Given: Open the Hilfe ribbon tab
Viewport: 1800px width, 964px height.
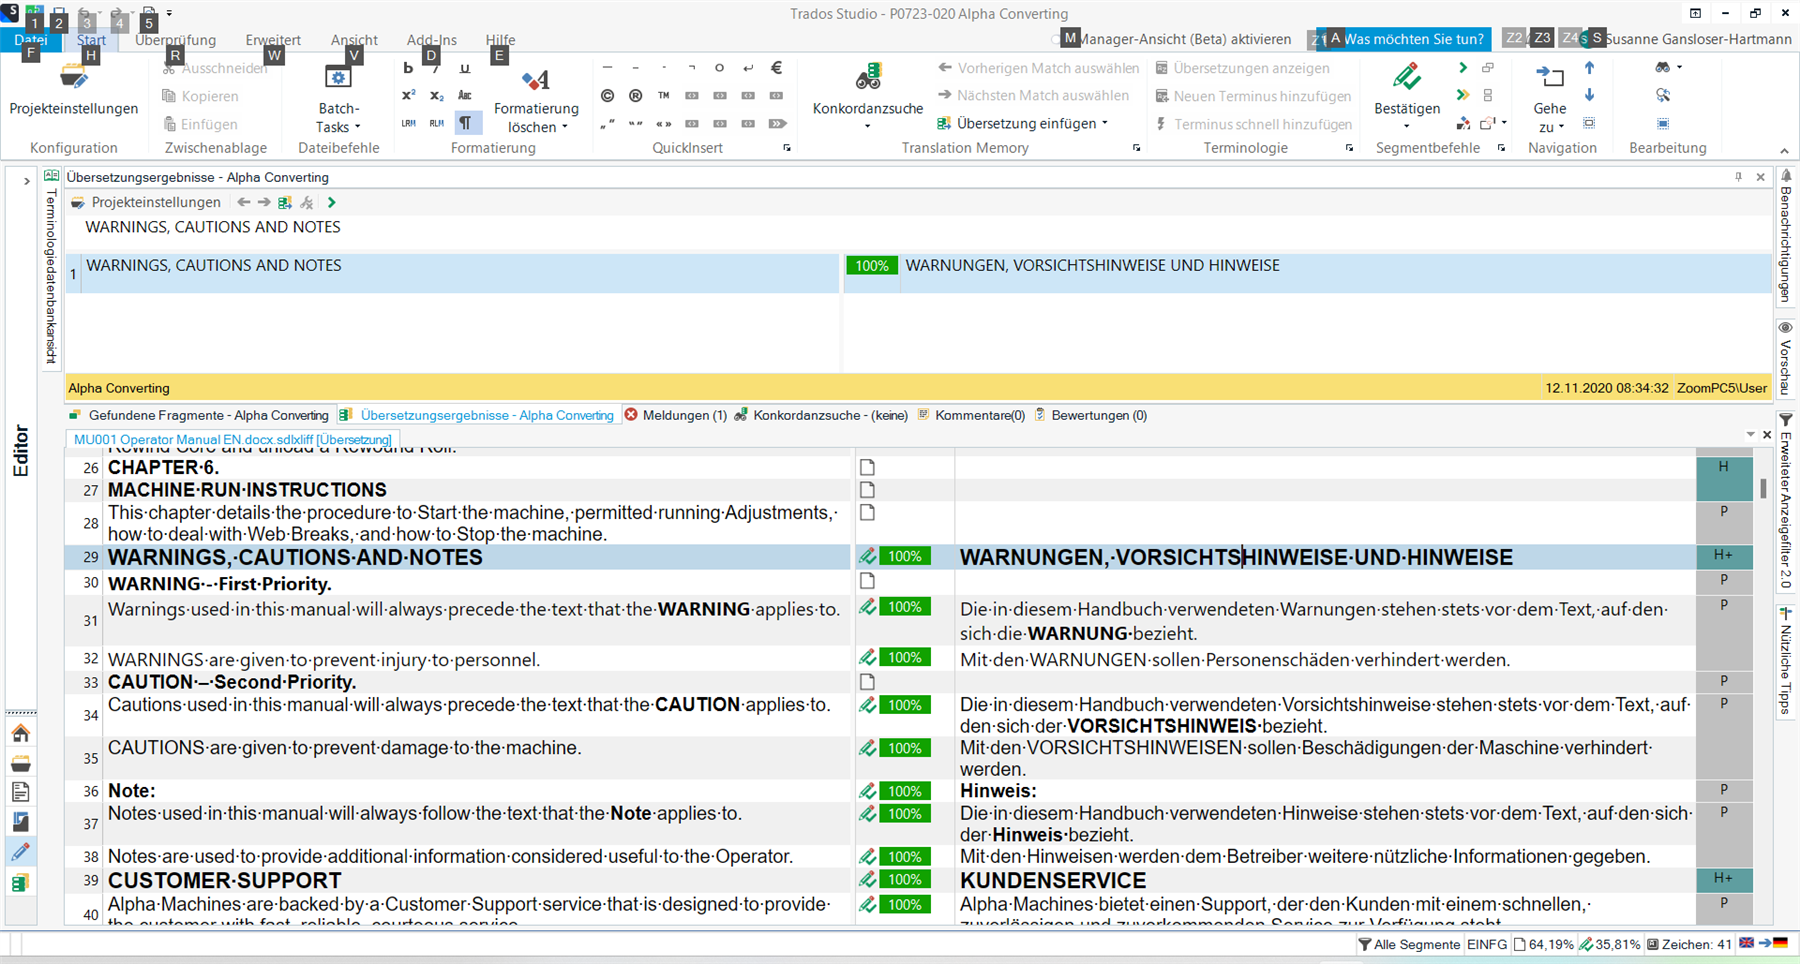Looking at the screenshot, I should pyautogui.click(x=500, y=40).
